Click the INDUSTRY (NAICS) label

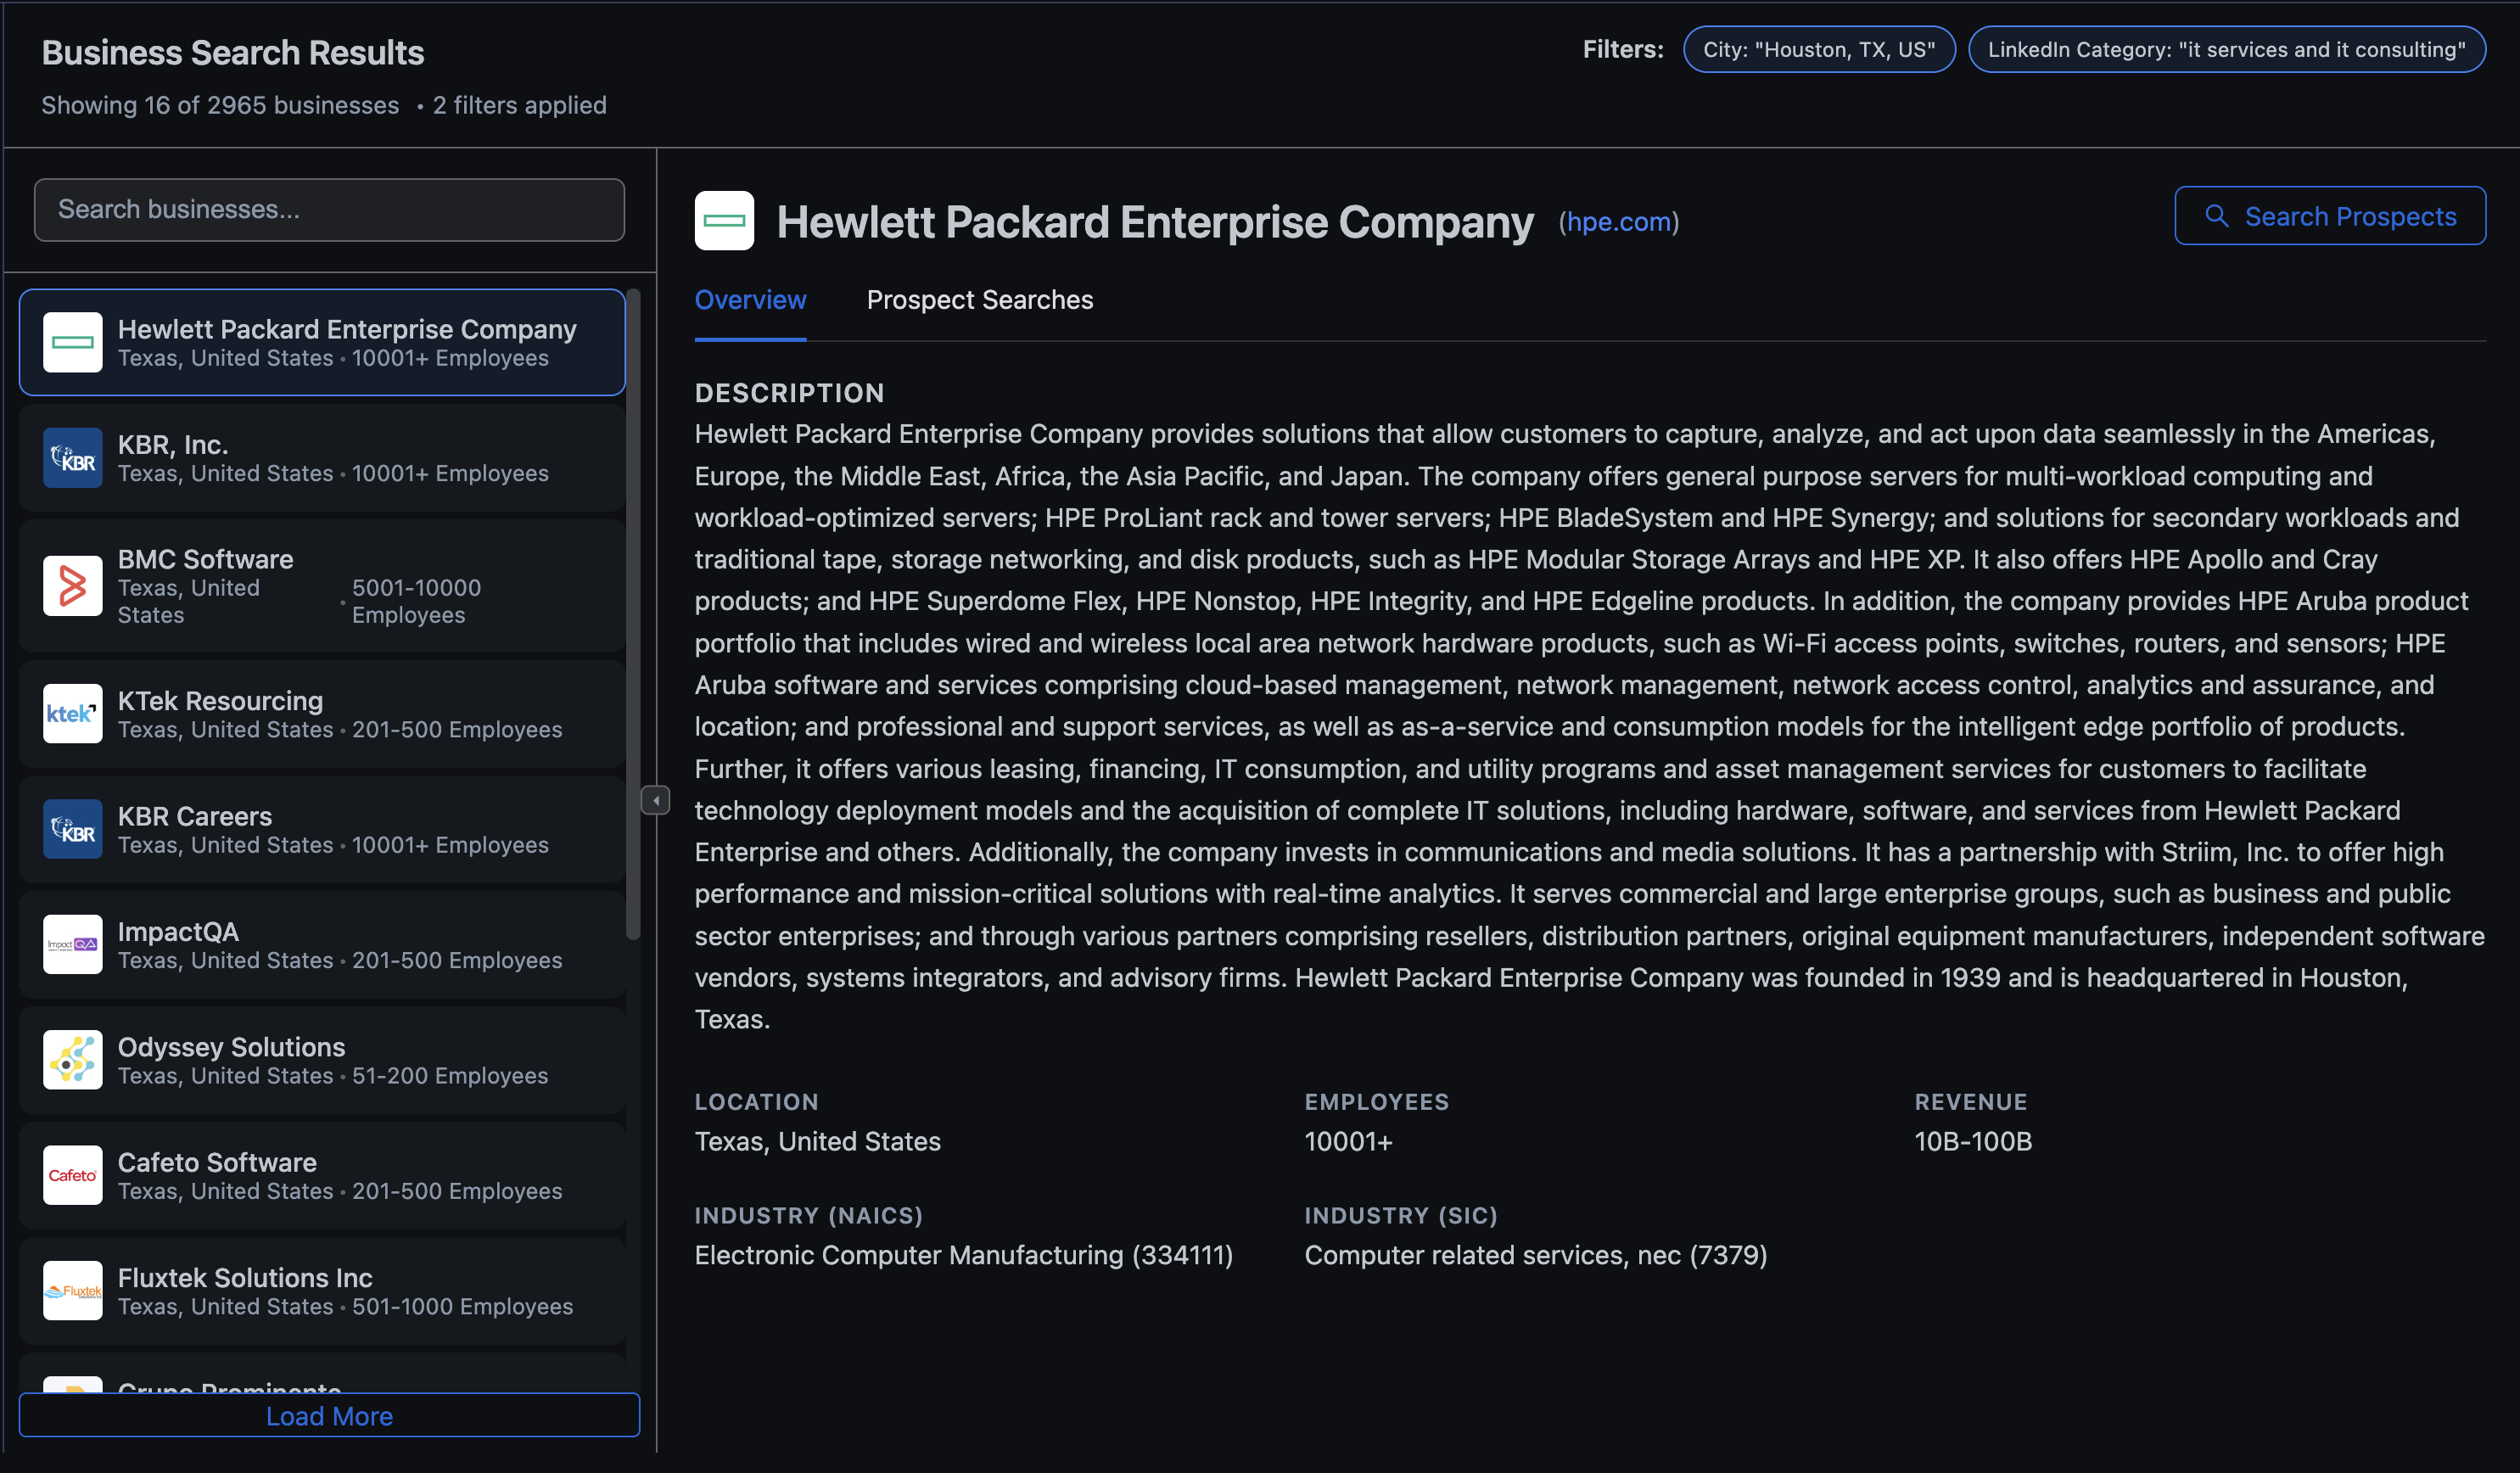(809, 1215)
